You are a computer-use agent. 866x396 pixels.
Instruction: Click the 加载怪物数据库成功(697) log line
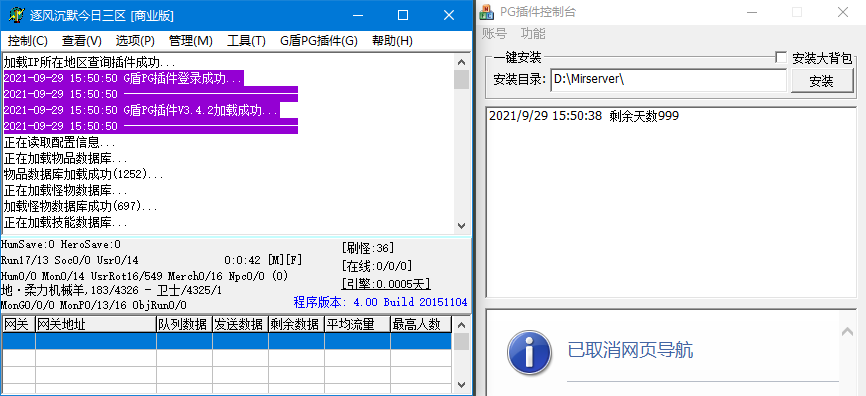(x=81, y=207)
